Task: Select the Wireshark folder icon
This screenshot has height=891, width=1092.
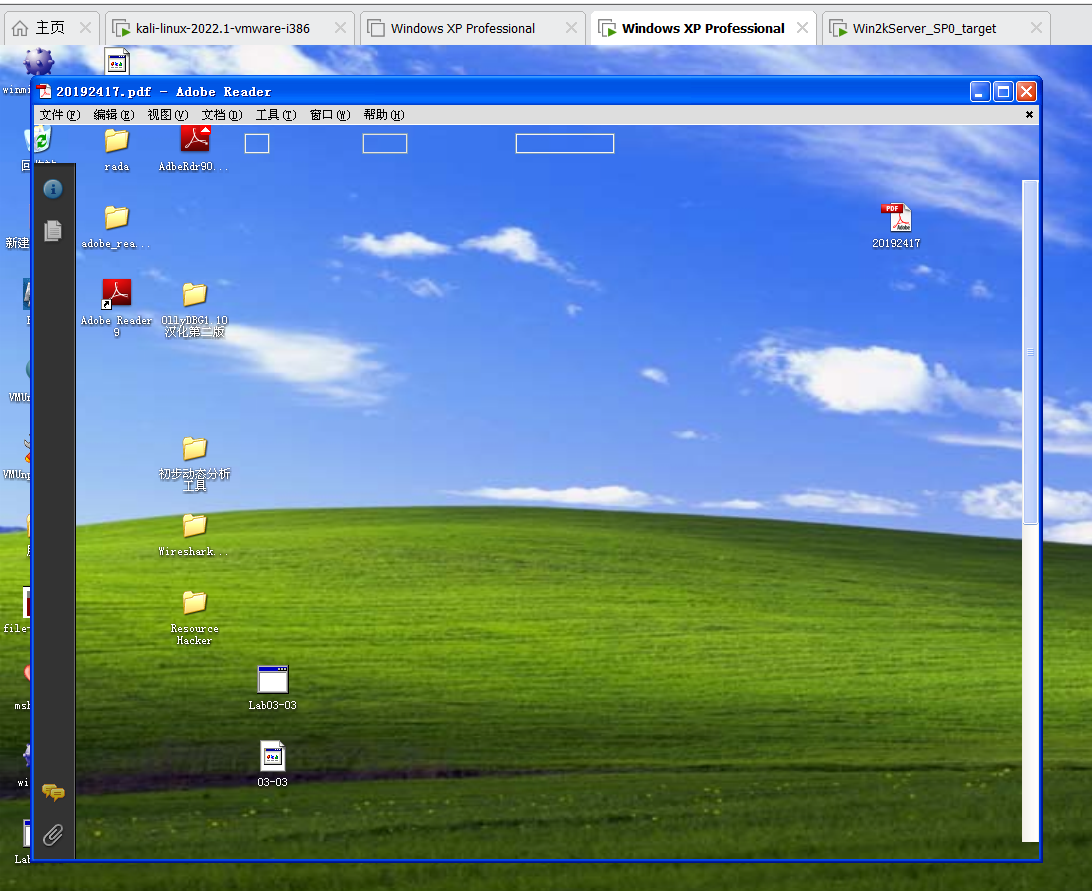Action: coord(194,526)
